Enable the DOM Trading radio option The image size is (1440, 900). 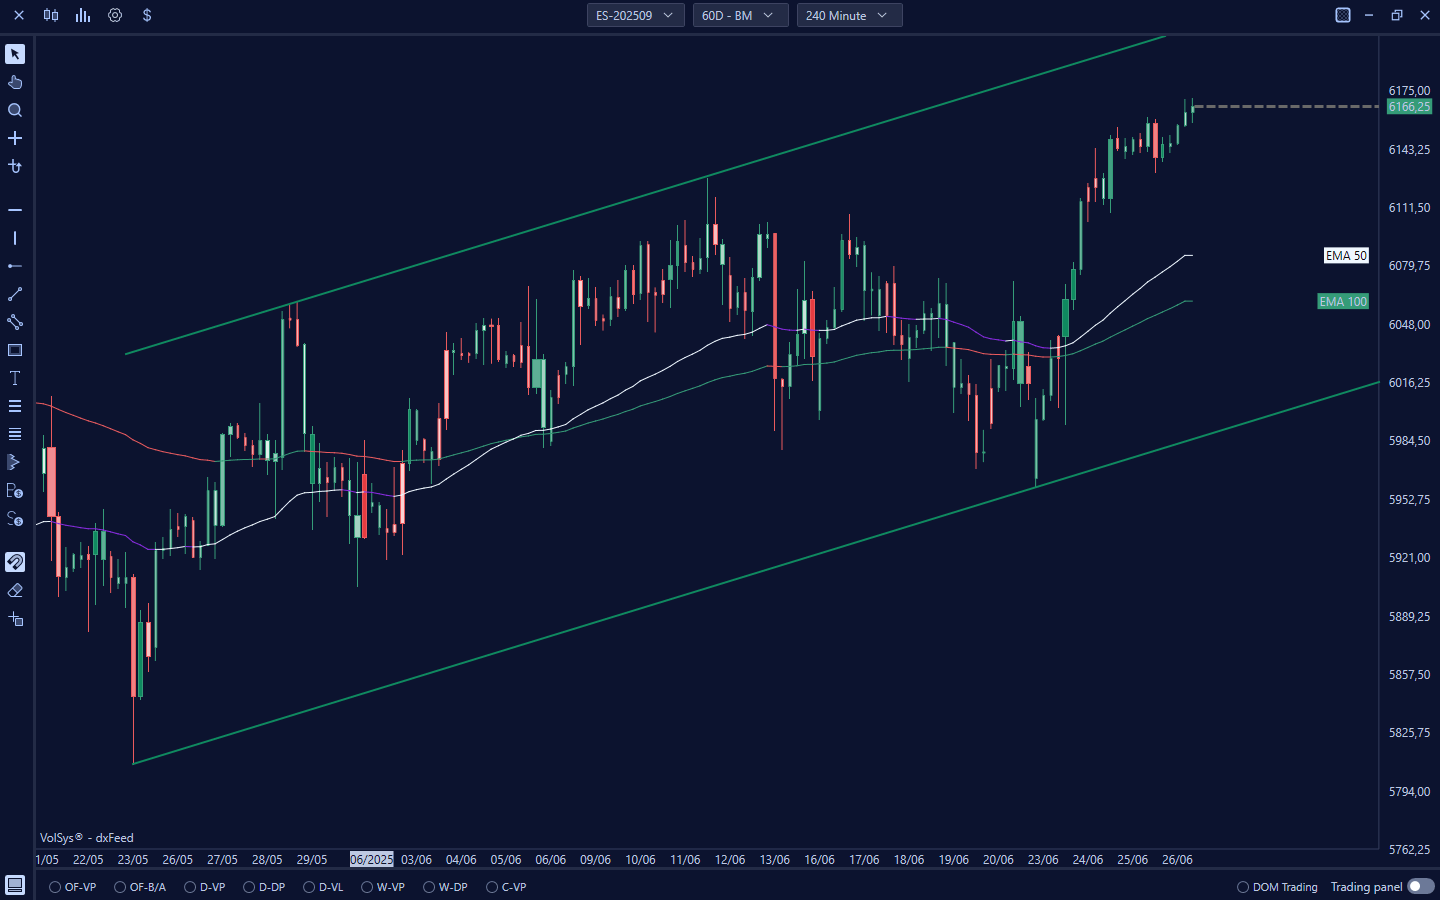pos(1243,887)
